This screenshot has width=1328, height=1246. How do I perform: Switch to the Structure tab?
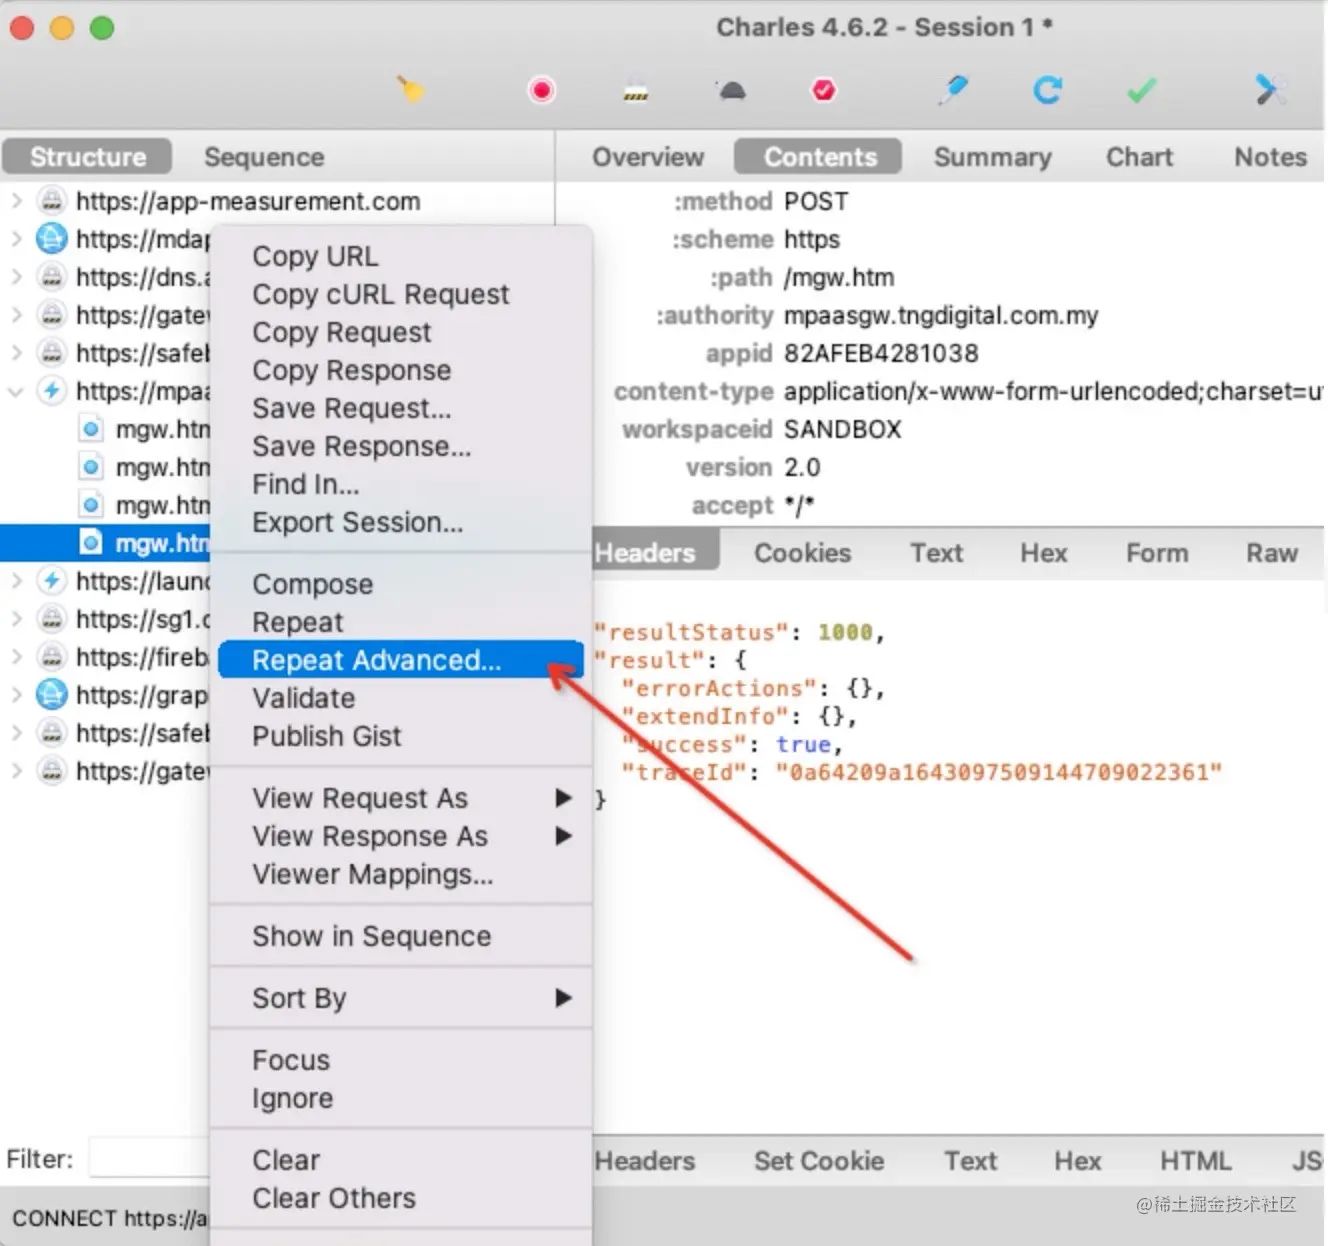tap(88, 157)
